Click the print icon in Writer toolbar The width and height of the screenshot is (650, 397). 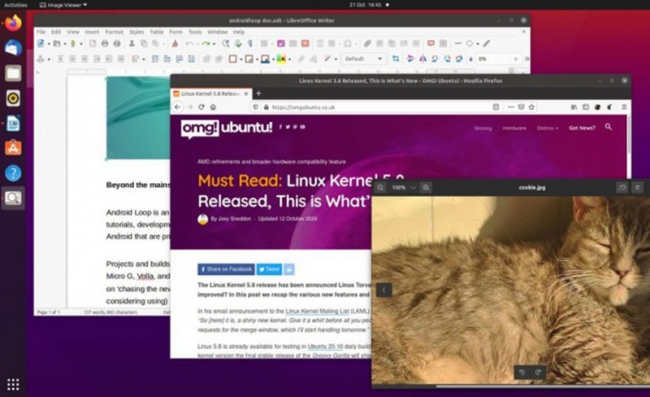tap(105, 43)
